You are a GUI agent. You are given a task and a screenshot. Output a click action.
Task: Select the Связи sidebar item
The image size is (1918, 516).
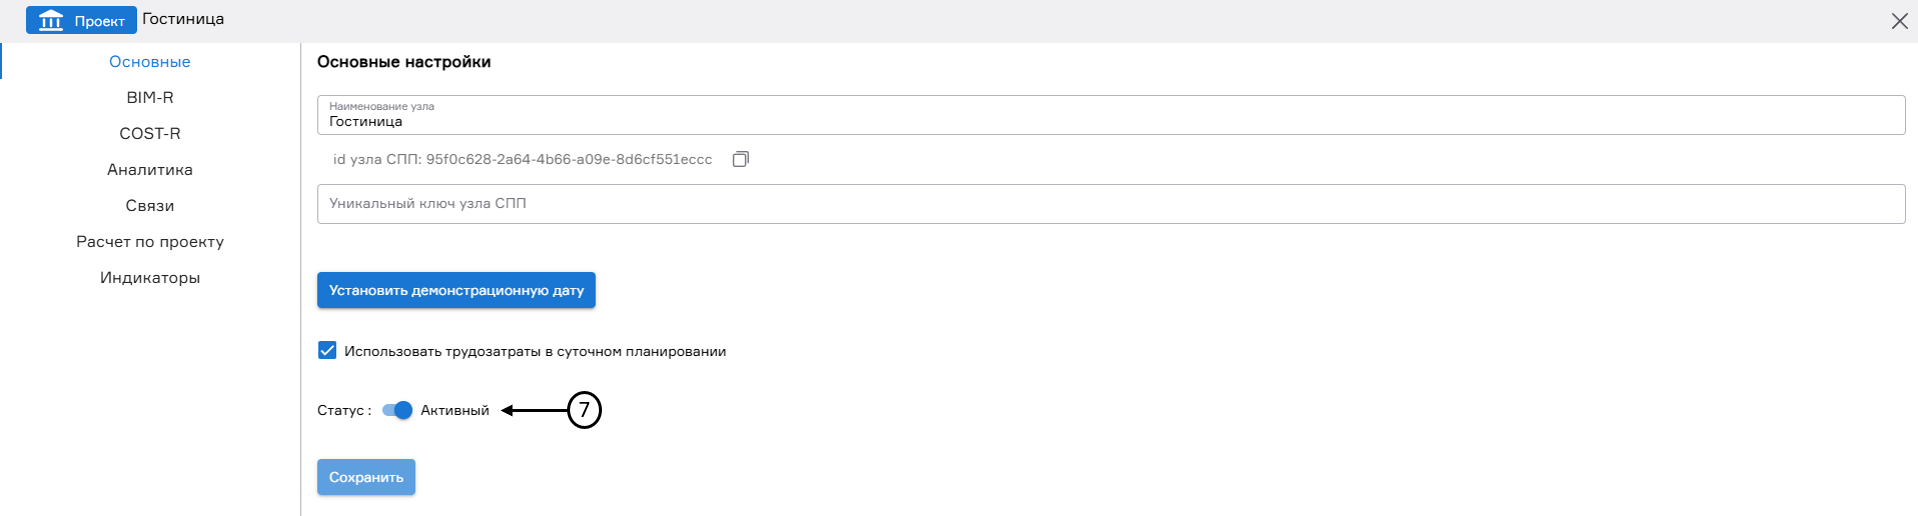(150, 206)
